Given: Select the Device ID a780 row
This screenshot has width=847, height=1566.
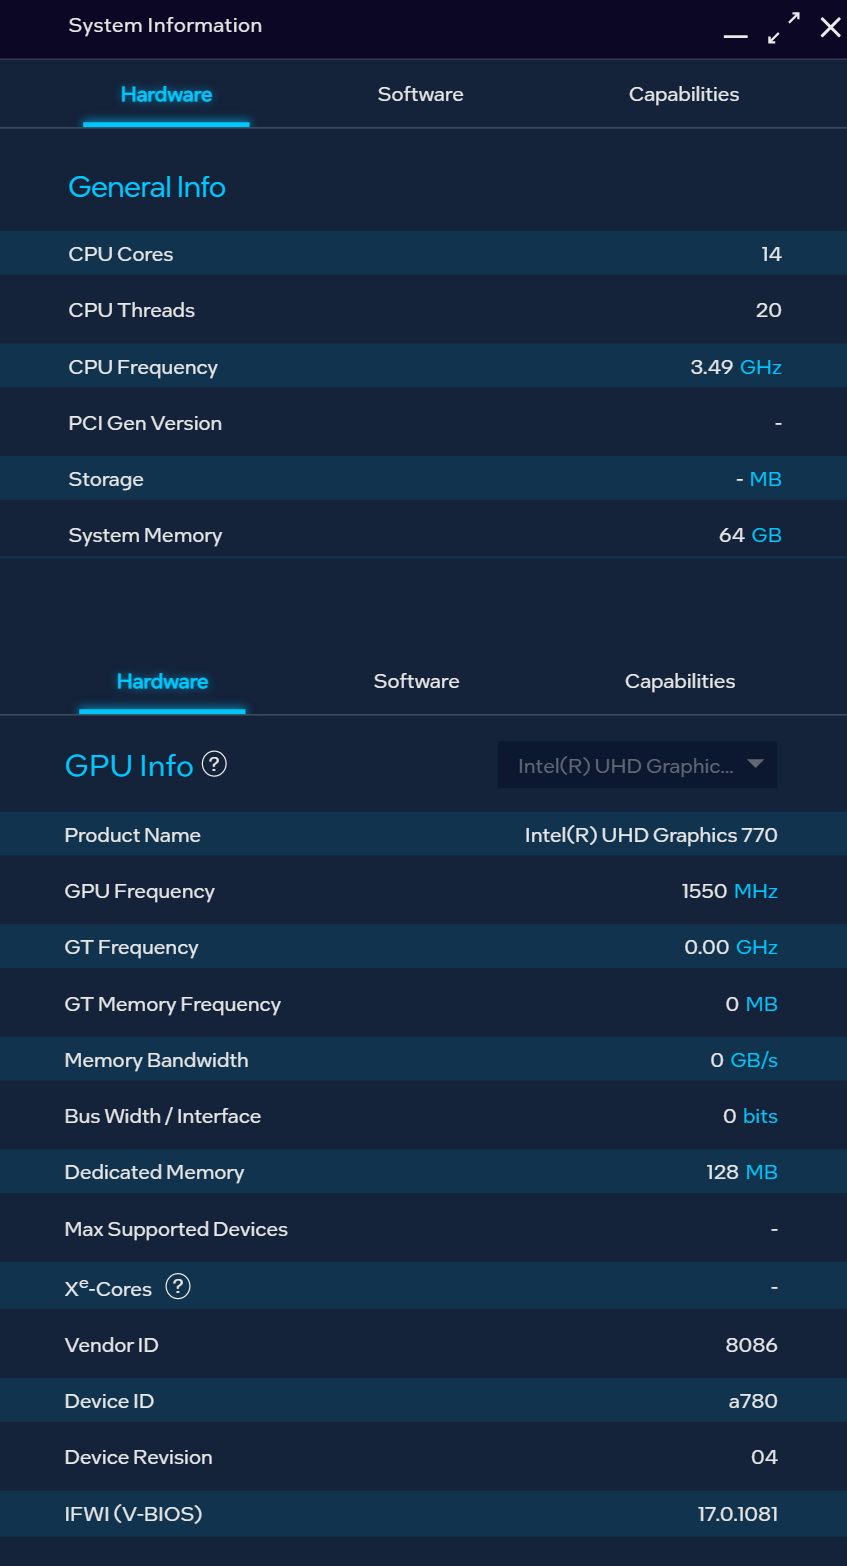Looking at the screenshot, I should click(423, 1400).
